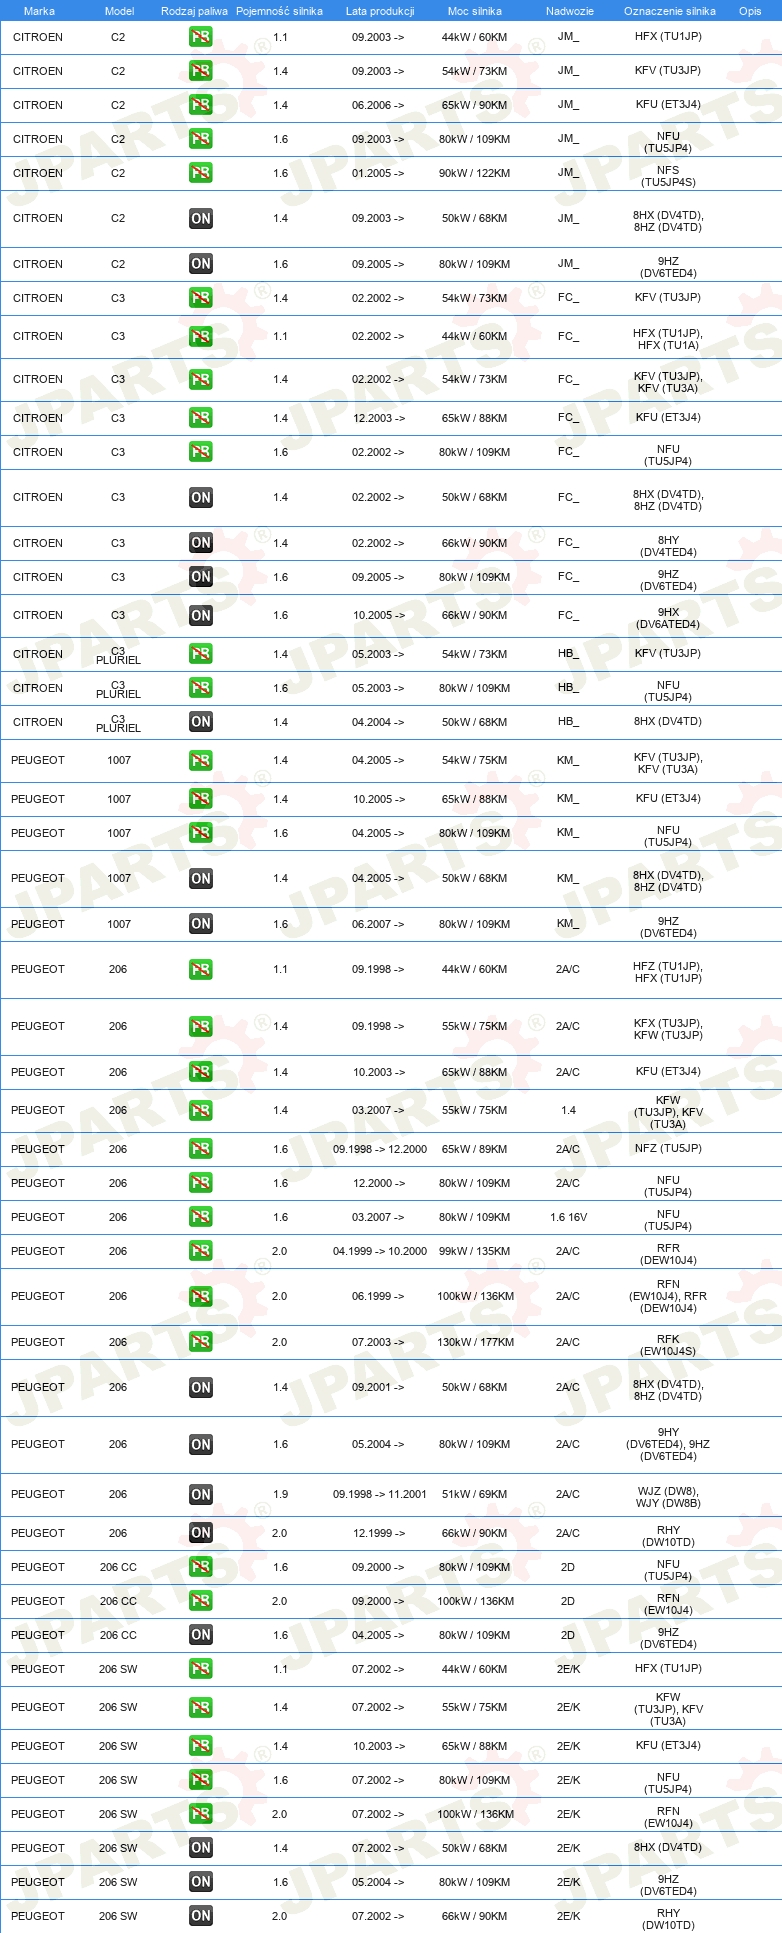Click the petrol icon in 206 1.6 16V row
Image resolution: width=782 pixels, height=1933 pixels.
pos(201,1217)
